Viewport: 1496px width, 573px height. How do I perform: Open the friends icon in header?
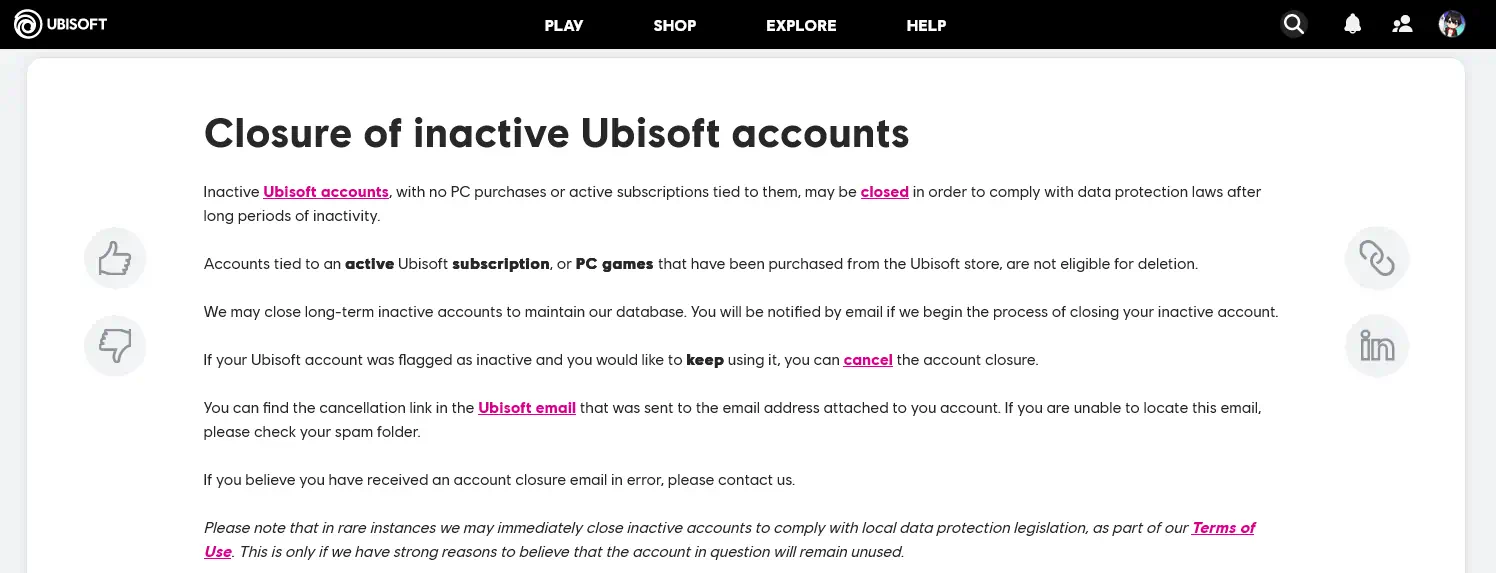pyautogui.click(x=1402, y=24)
